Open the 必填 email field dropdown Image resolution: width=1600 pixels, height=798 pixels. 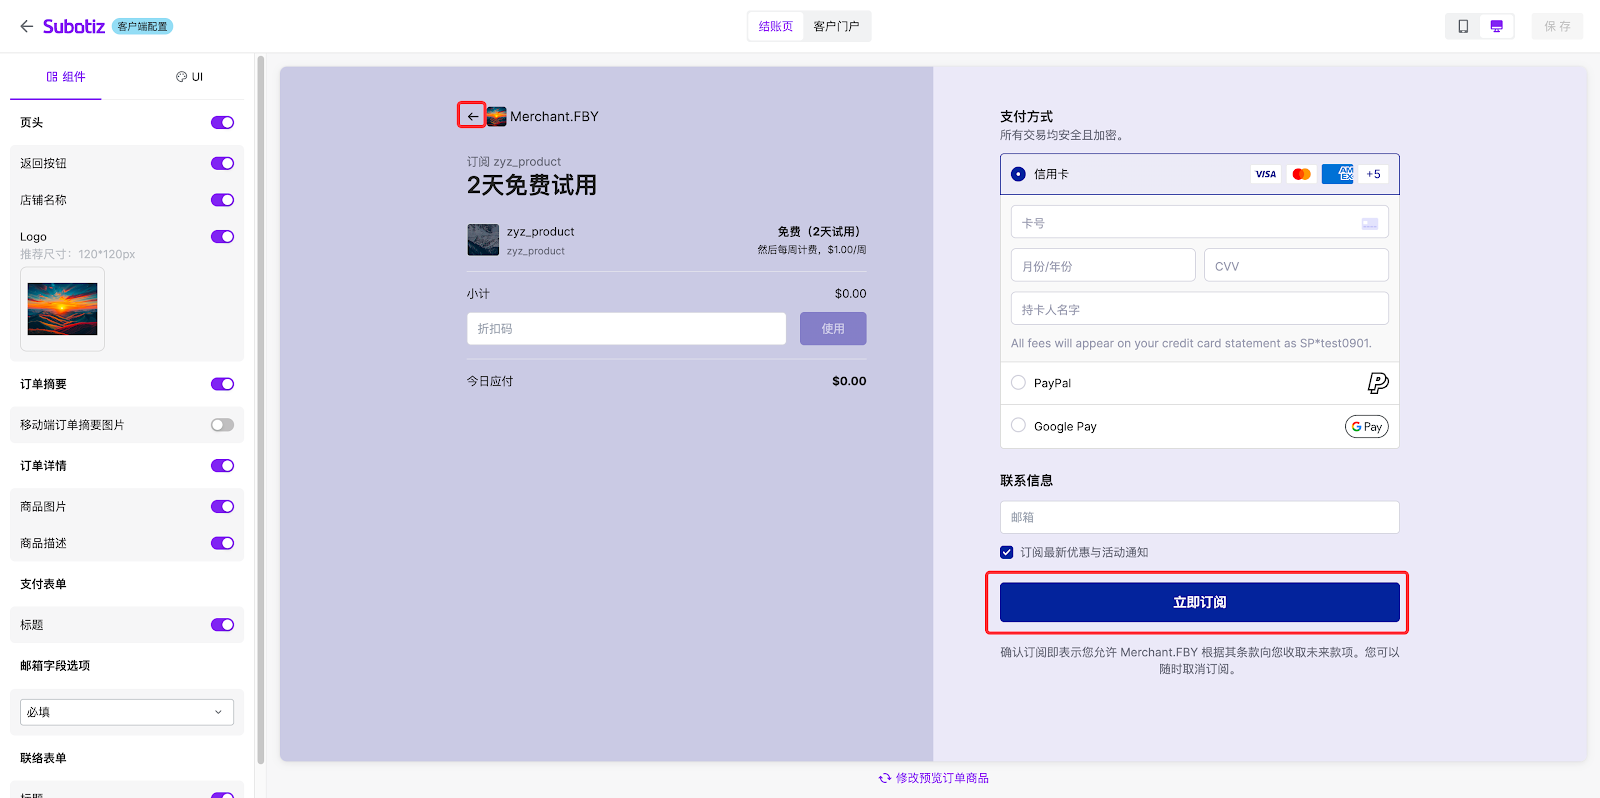[x=127, y=712]
